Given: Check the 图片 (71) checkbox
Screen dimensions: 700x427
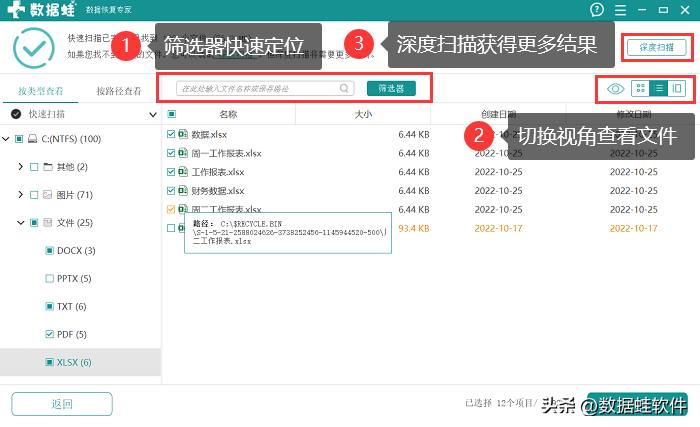Looking at the screenshot, I should coord(34,195).
